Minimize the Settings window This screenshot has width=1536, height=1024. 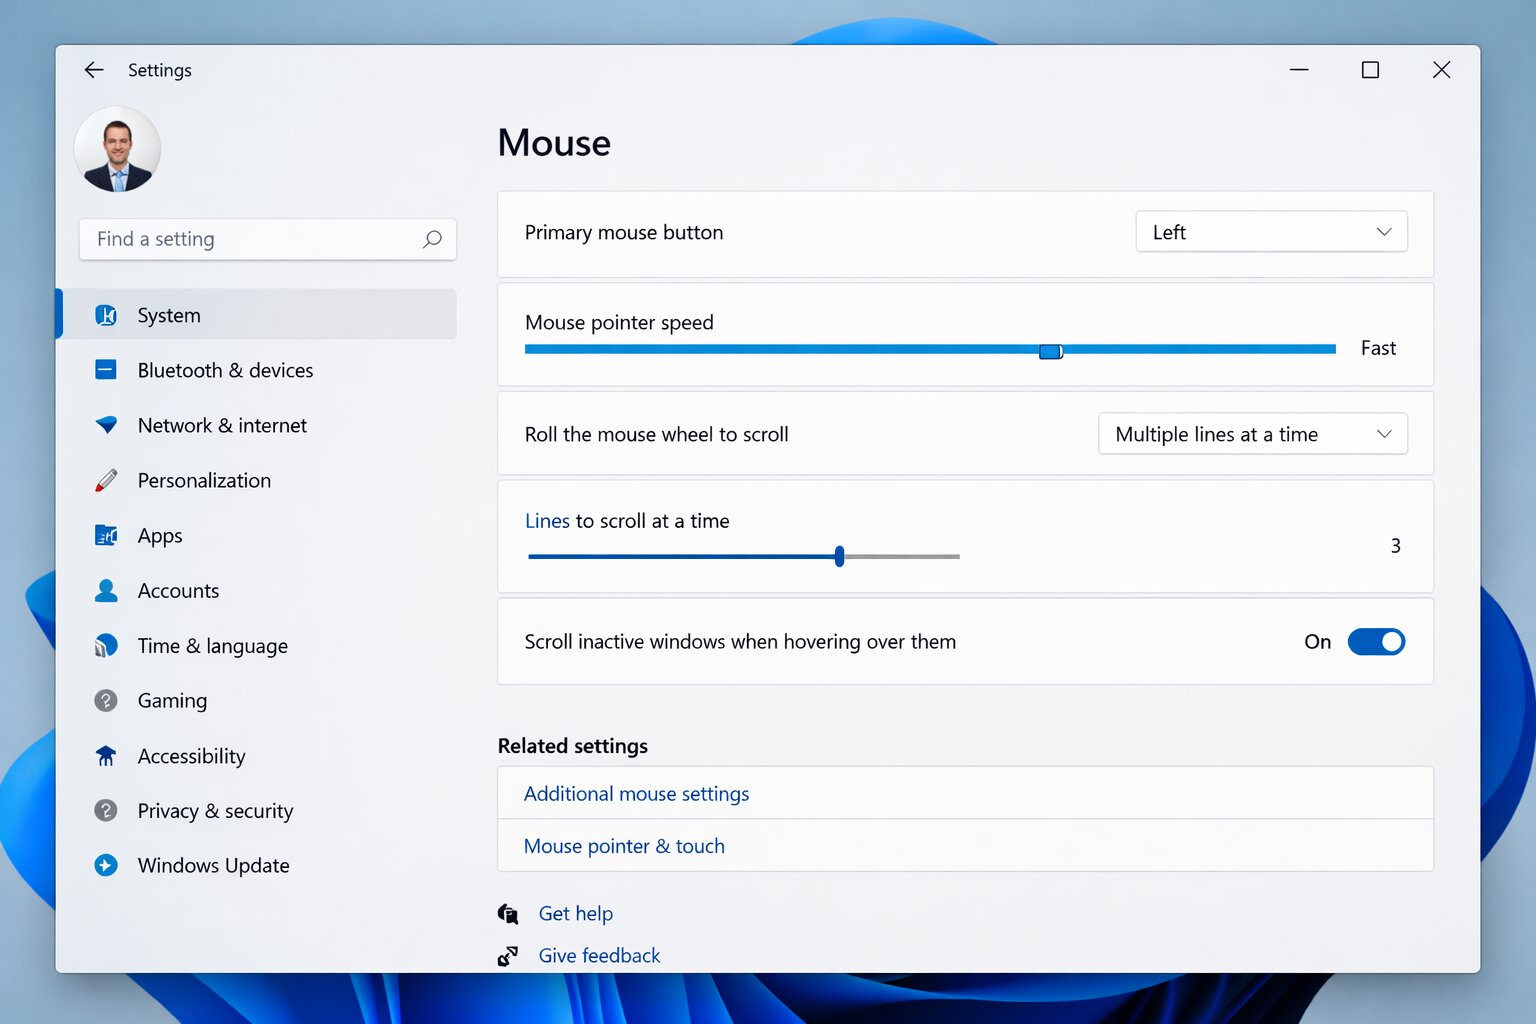click(1299, 70)
